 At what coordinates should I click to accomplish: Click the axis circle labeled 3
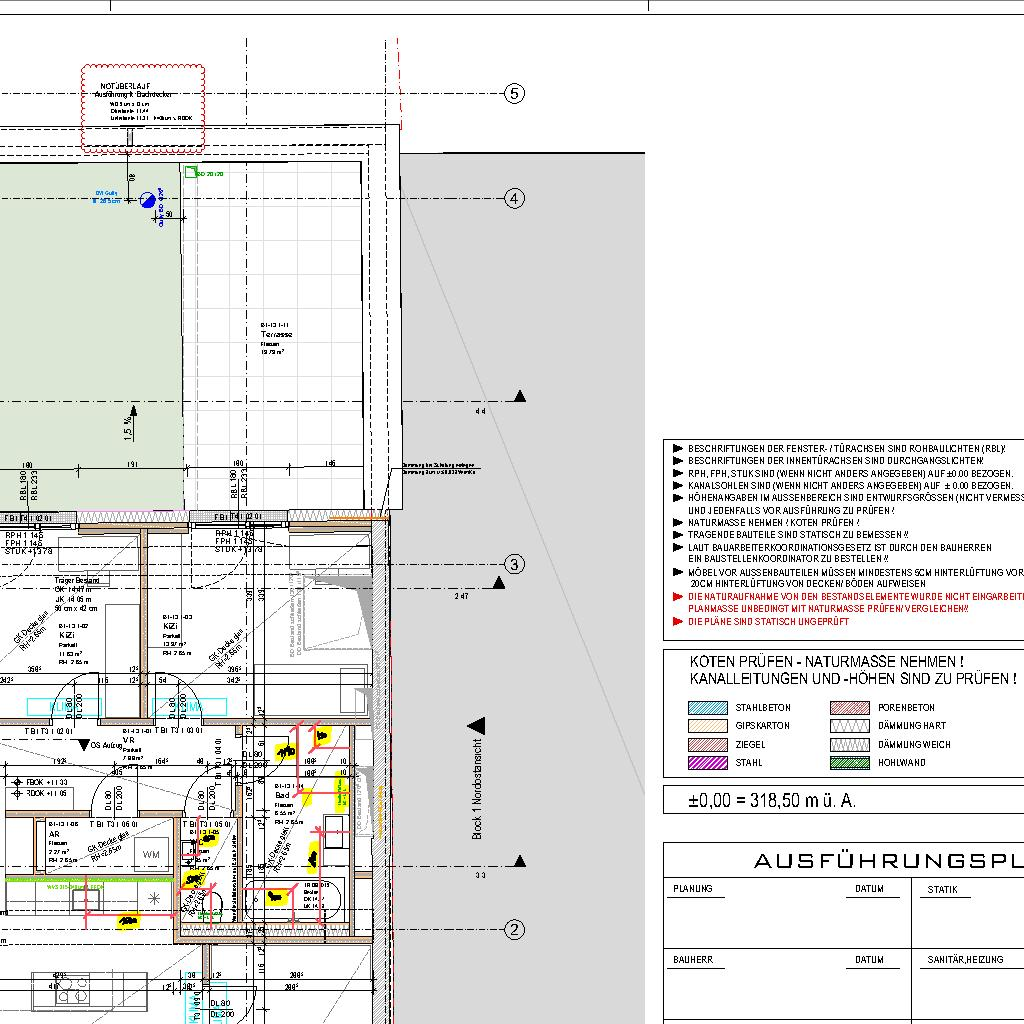[x=514, y=564]
